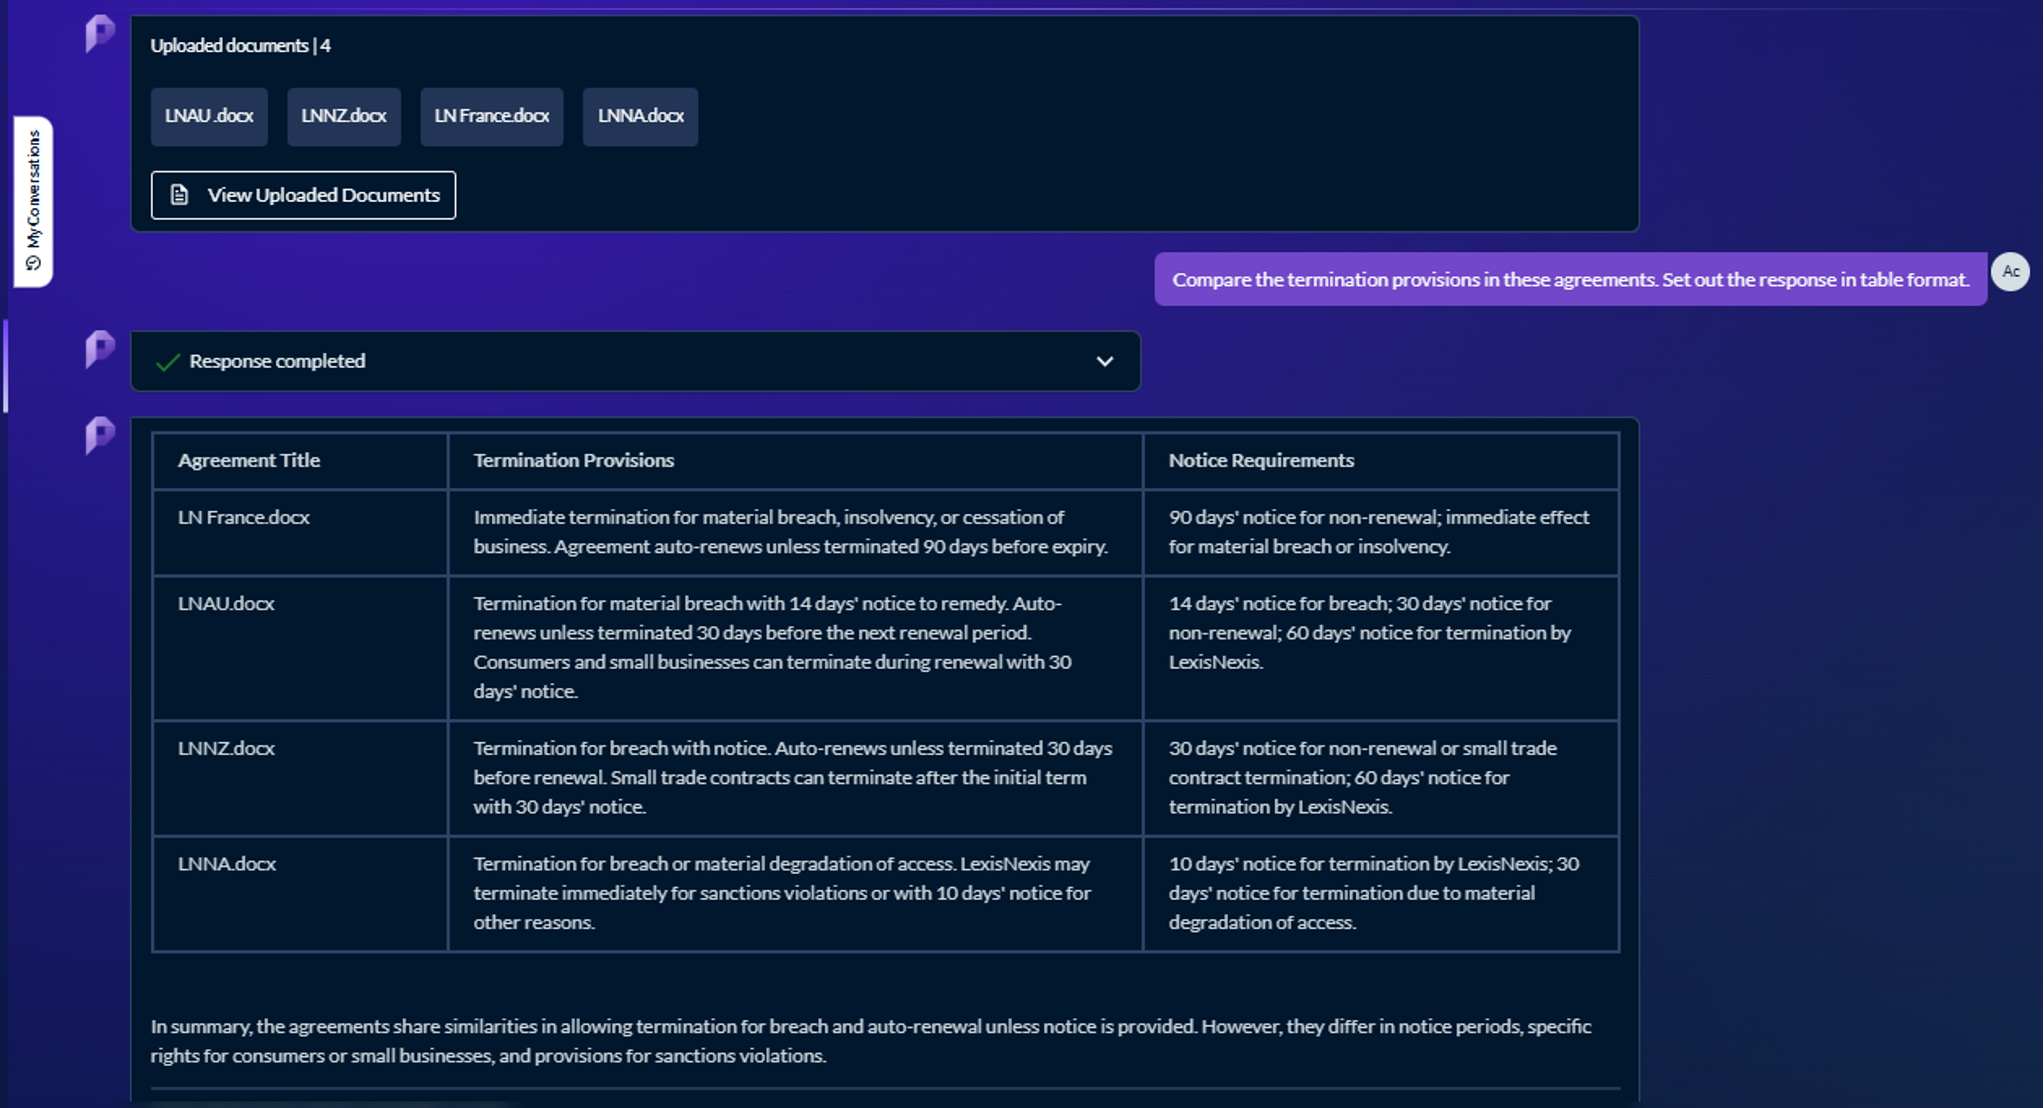Click the user avatar labeled Ac
Screen dimensions: 2044x1108
tap(2010, 272)
